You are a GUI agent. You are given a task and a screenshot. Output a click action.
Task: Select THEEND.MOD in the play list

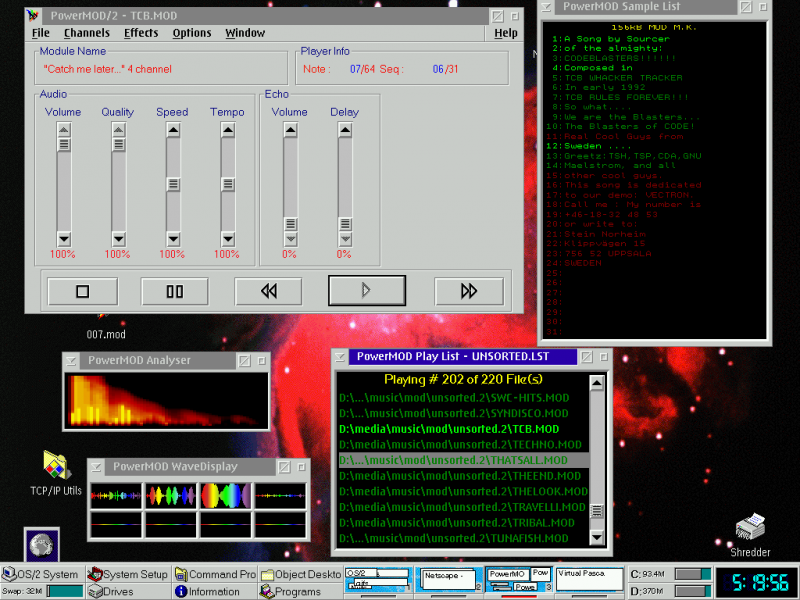click(463, 476)
